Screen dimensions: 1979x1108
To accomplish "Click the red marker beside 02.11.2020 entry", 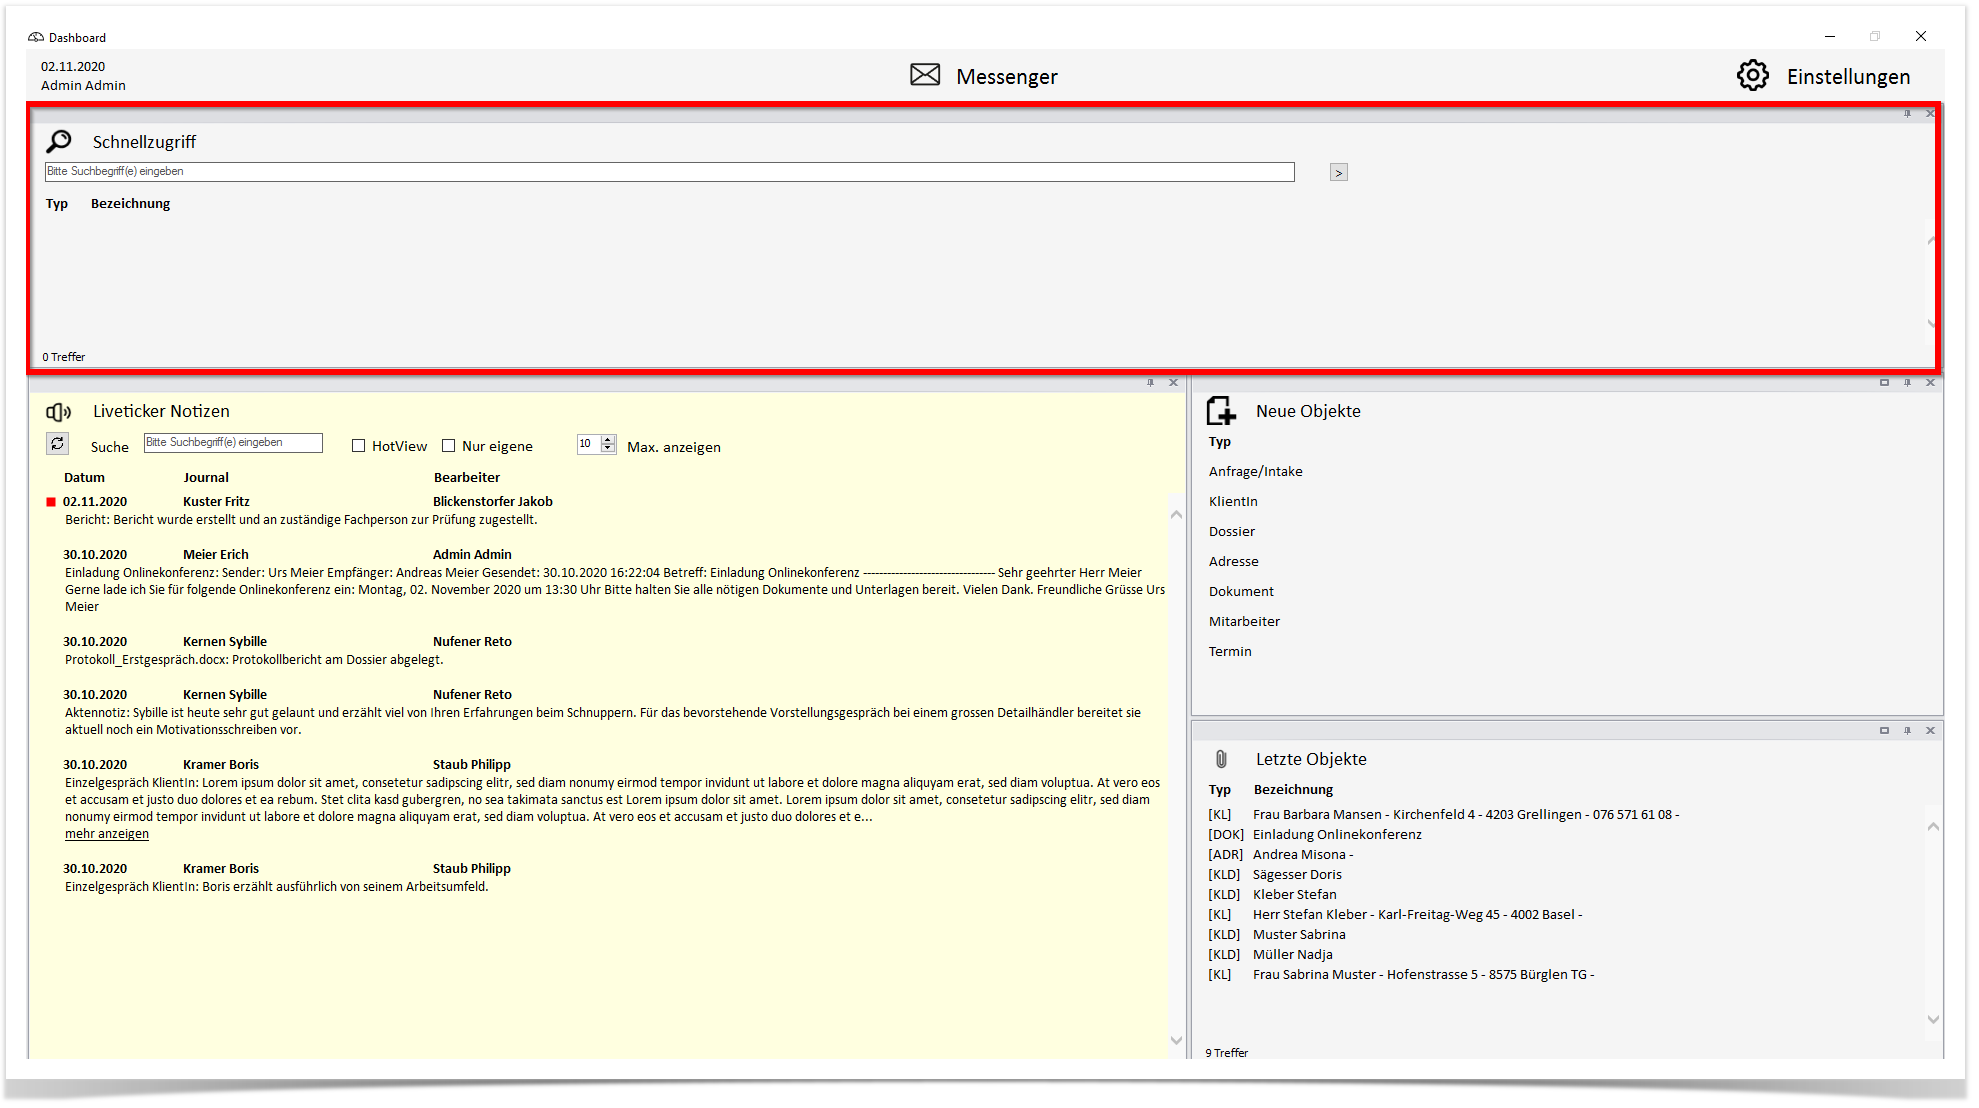I will coord(51,502).
